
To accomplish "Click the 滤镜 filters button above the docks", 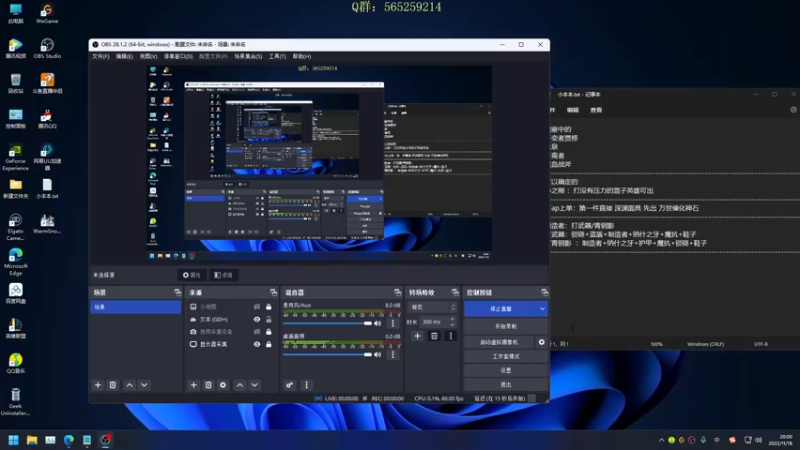I will click(x=223, y=275).
